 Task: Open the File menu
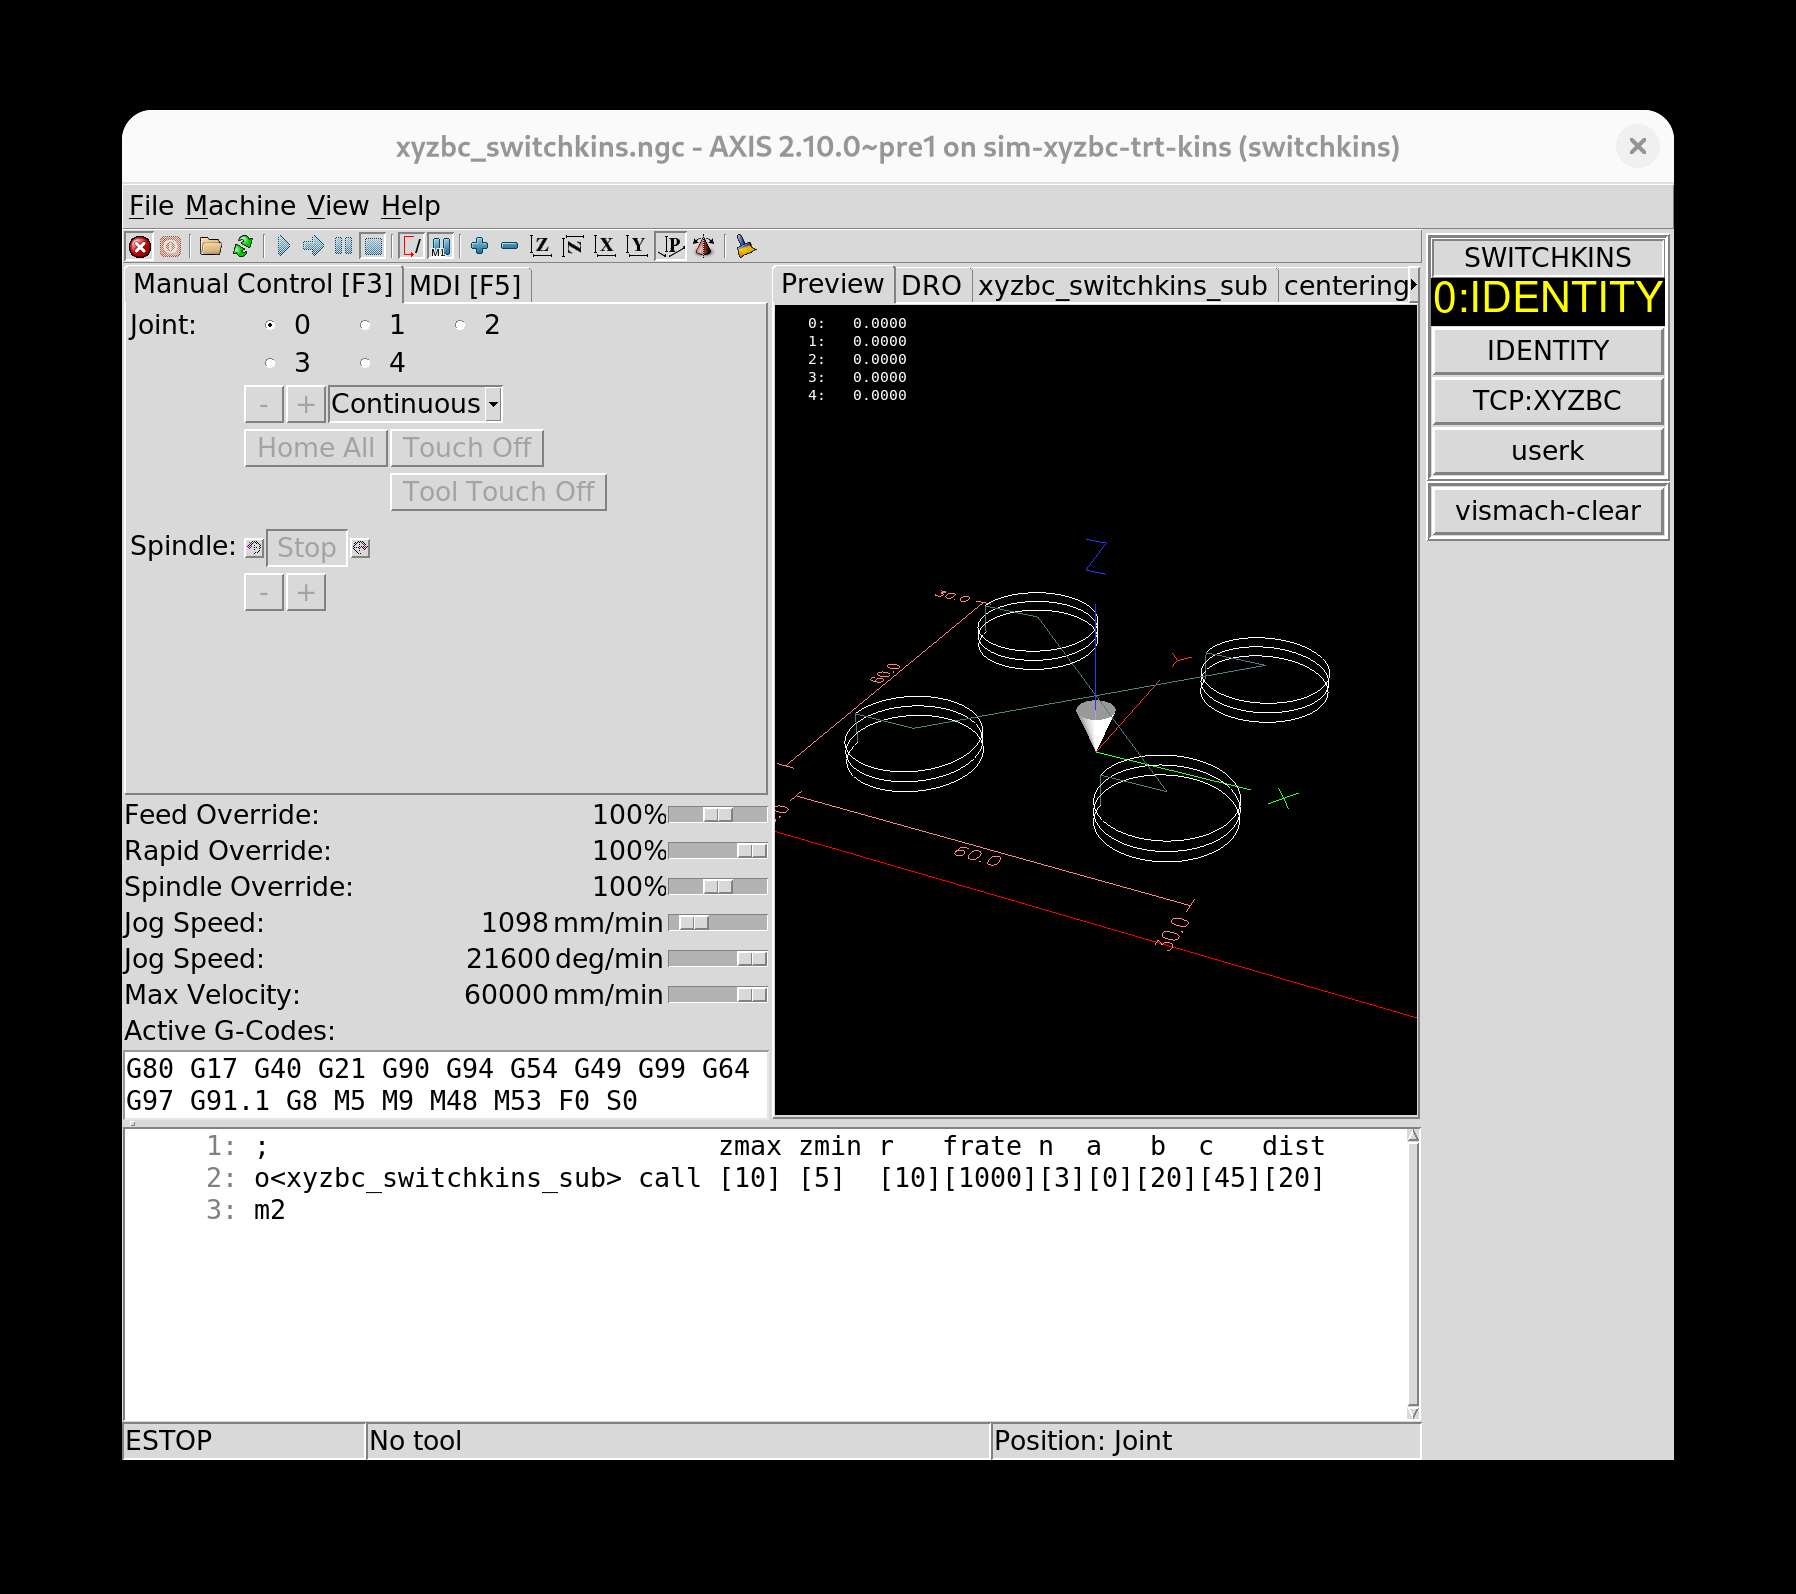[151, 206]
